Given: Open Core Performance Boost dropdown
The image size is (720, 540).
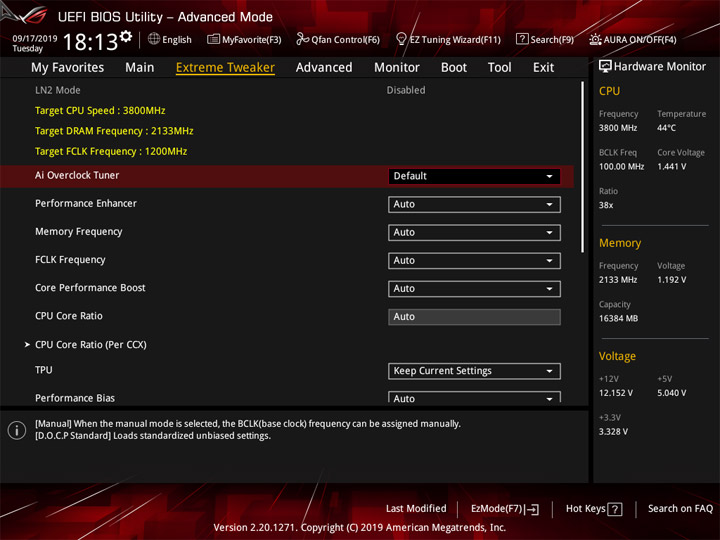Looking at the screenshot, I should pyautogui.click(x=474, y=288).
